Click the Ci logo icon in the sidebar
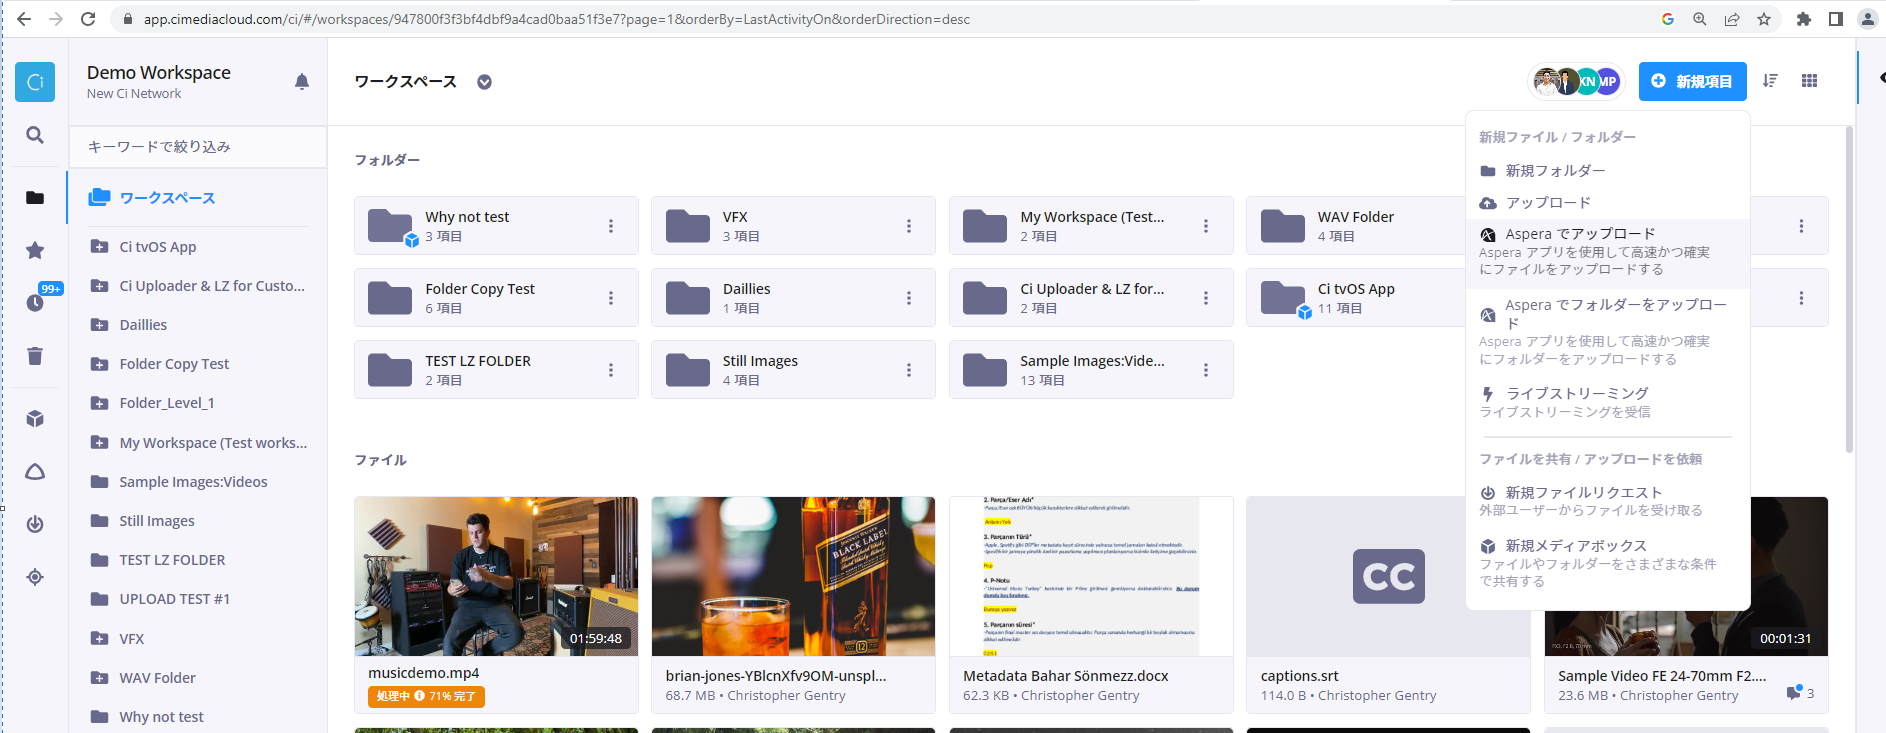This screenshot has height=733, width=1886. pyautogui.click(x=35, y=82)
